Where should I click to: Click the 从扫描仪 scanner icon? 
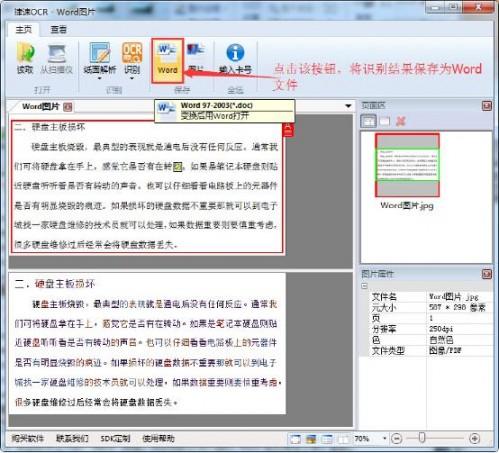point(57,53)
